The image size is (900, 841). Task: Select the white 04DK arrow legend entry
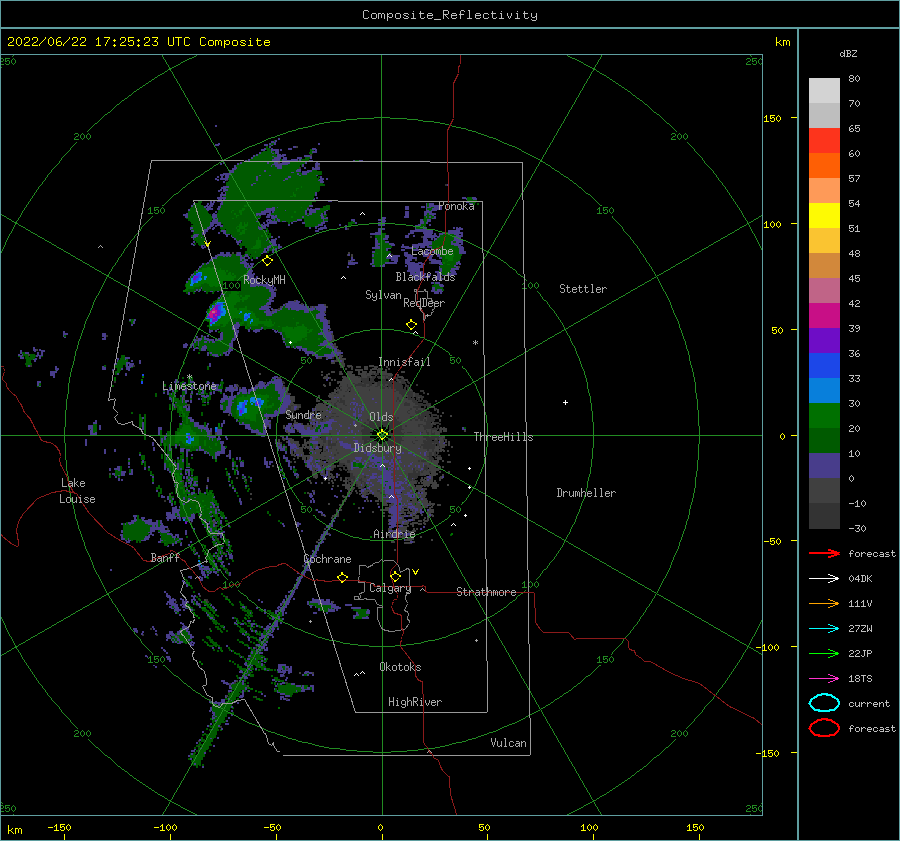coord(824,579)
